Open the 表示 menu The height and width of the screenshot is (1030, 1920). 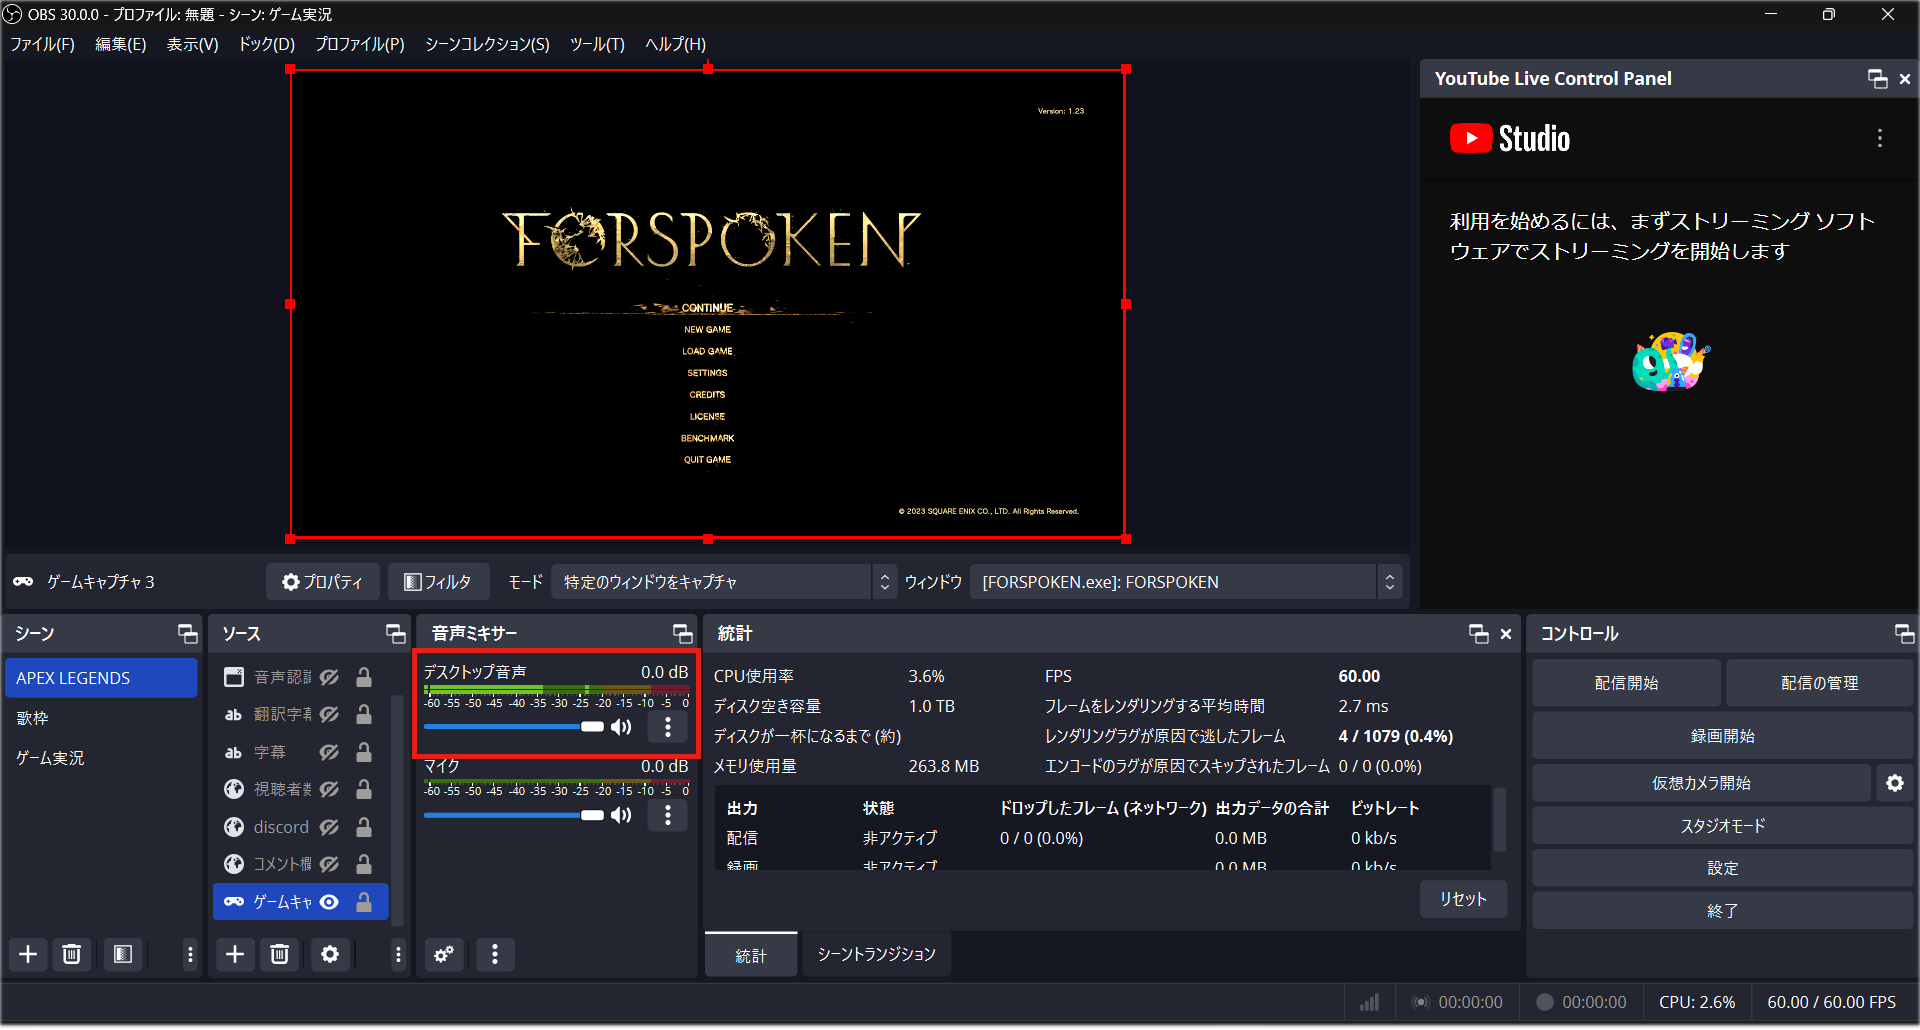tap(192, 45)
